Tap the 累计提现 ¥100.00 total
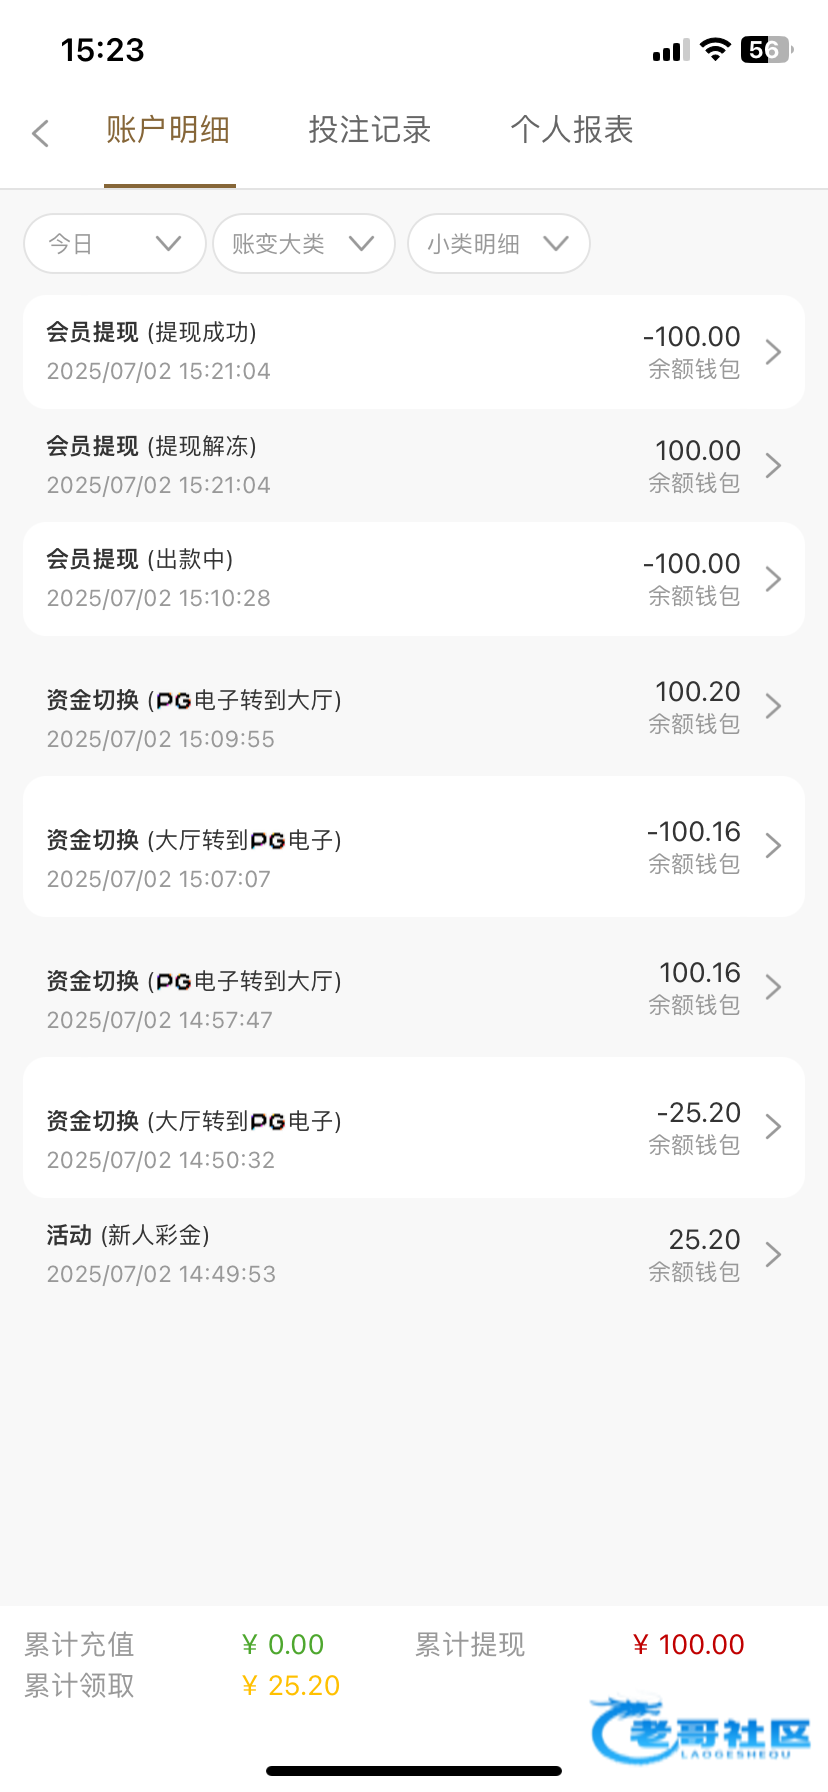 click(x=688, y=1644)
